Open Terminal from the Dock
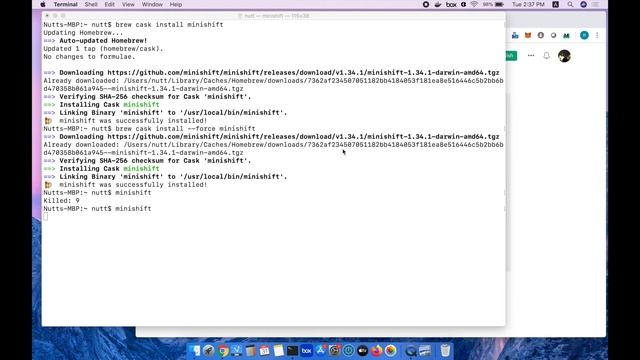 tap(292, 350)
